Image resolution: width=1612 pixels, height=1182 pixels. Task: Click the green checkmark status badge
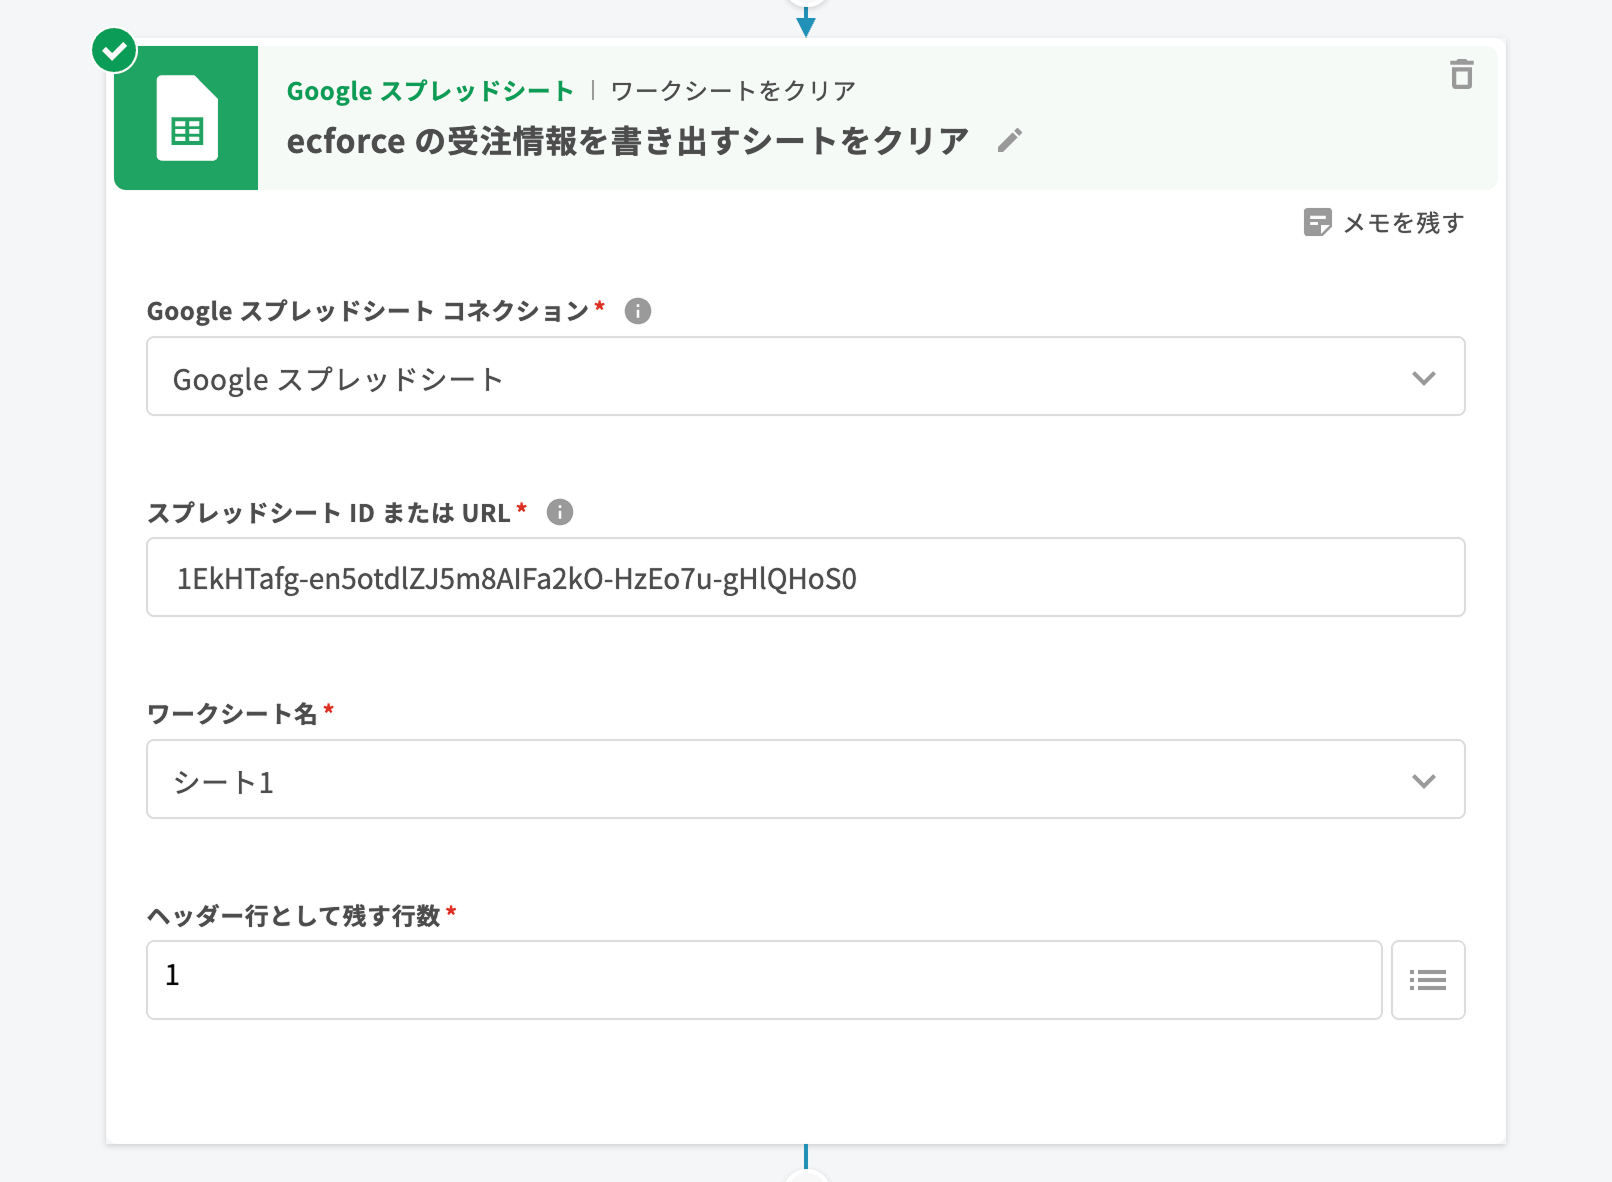click(x=115, y=50)
